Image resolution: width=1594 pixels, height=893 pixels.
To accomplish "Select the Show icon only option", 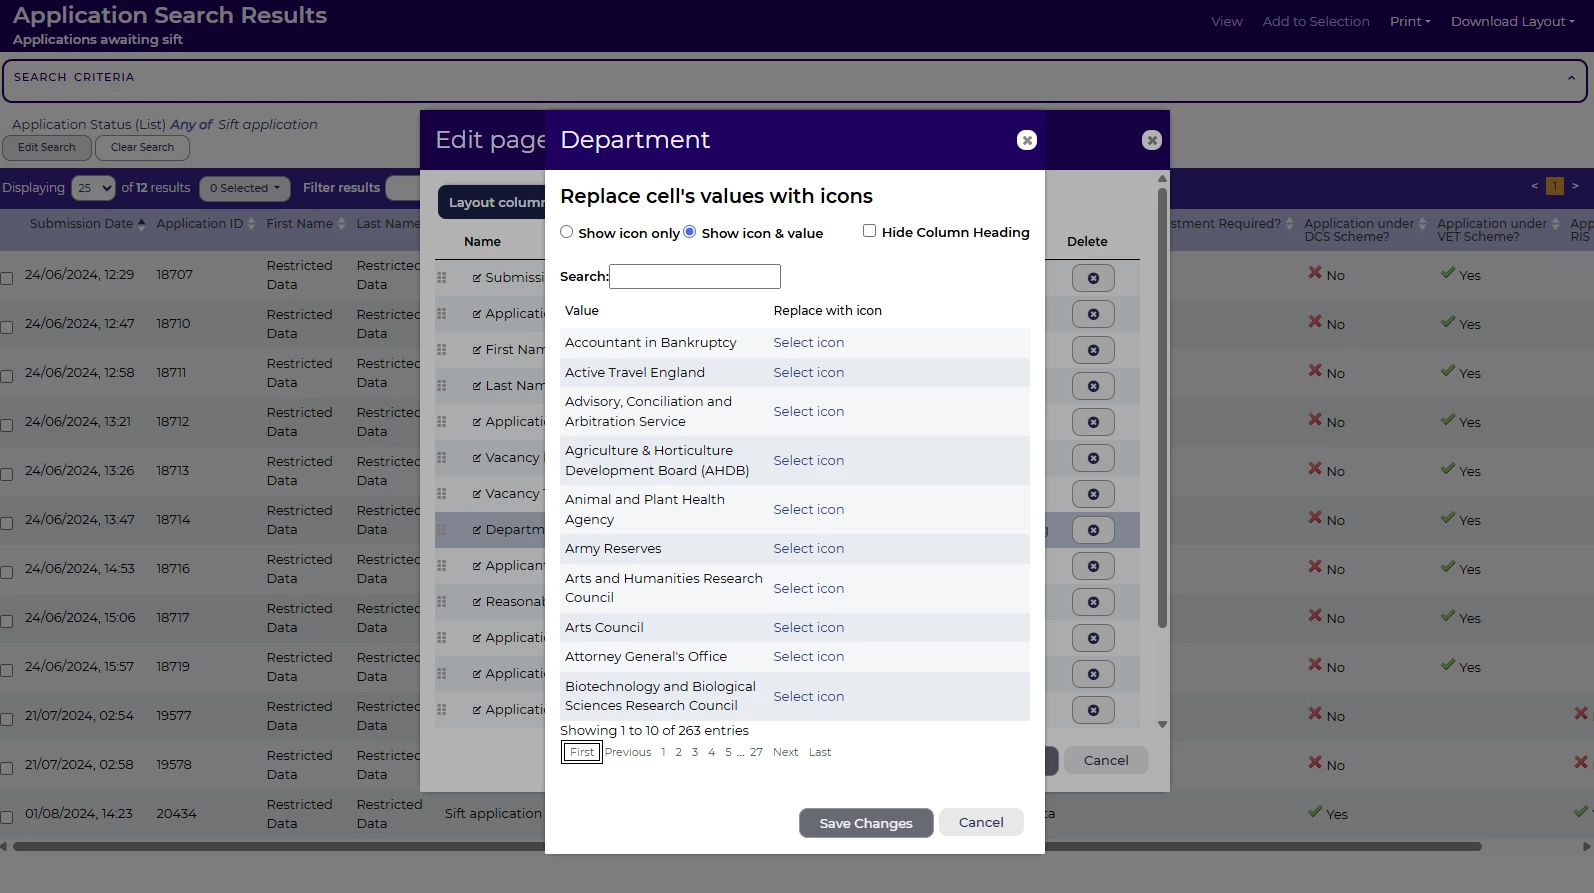I will click(x=567, y=232).
